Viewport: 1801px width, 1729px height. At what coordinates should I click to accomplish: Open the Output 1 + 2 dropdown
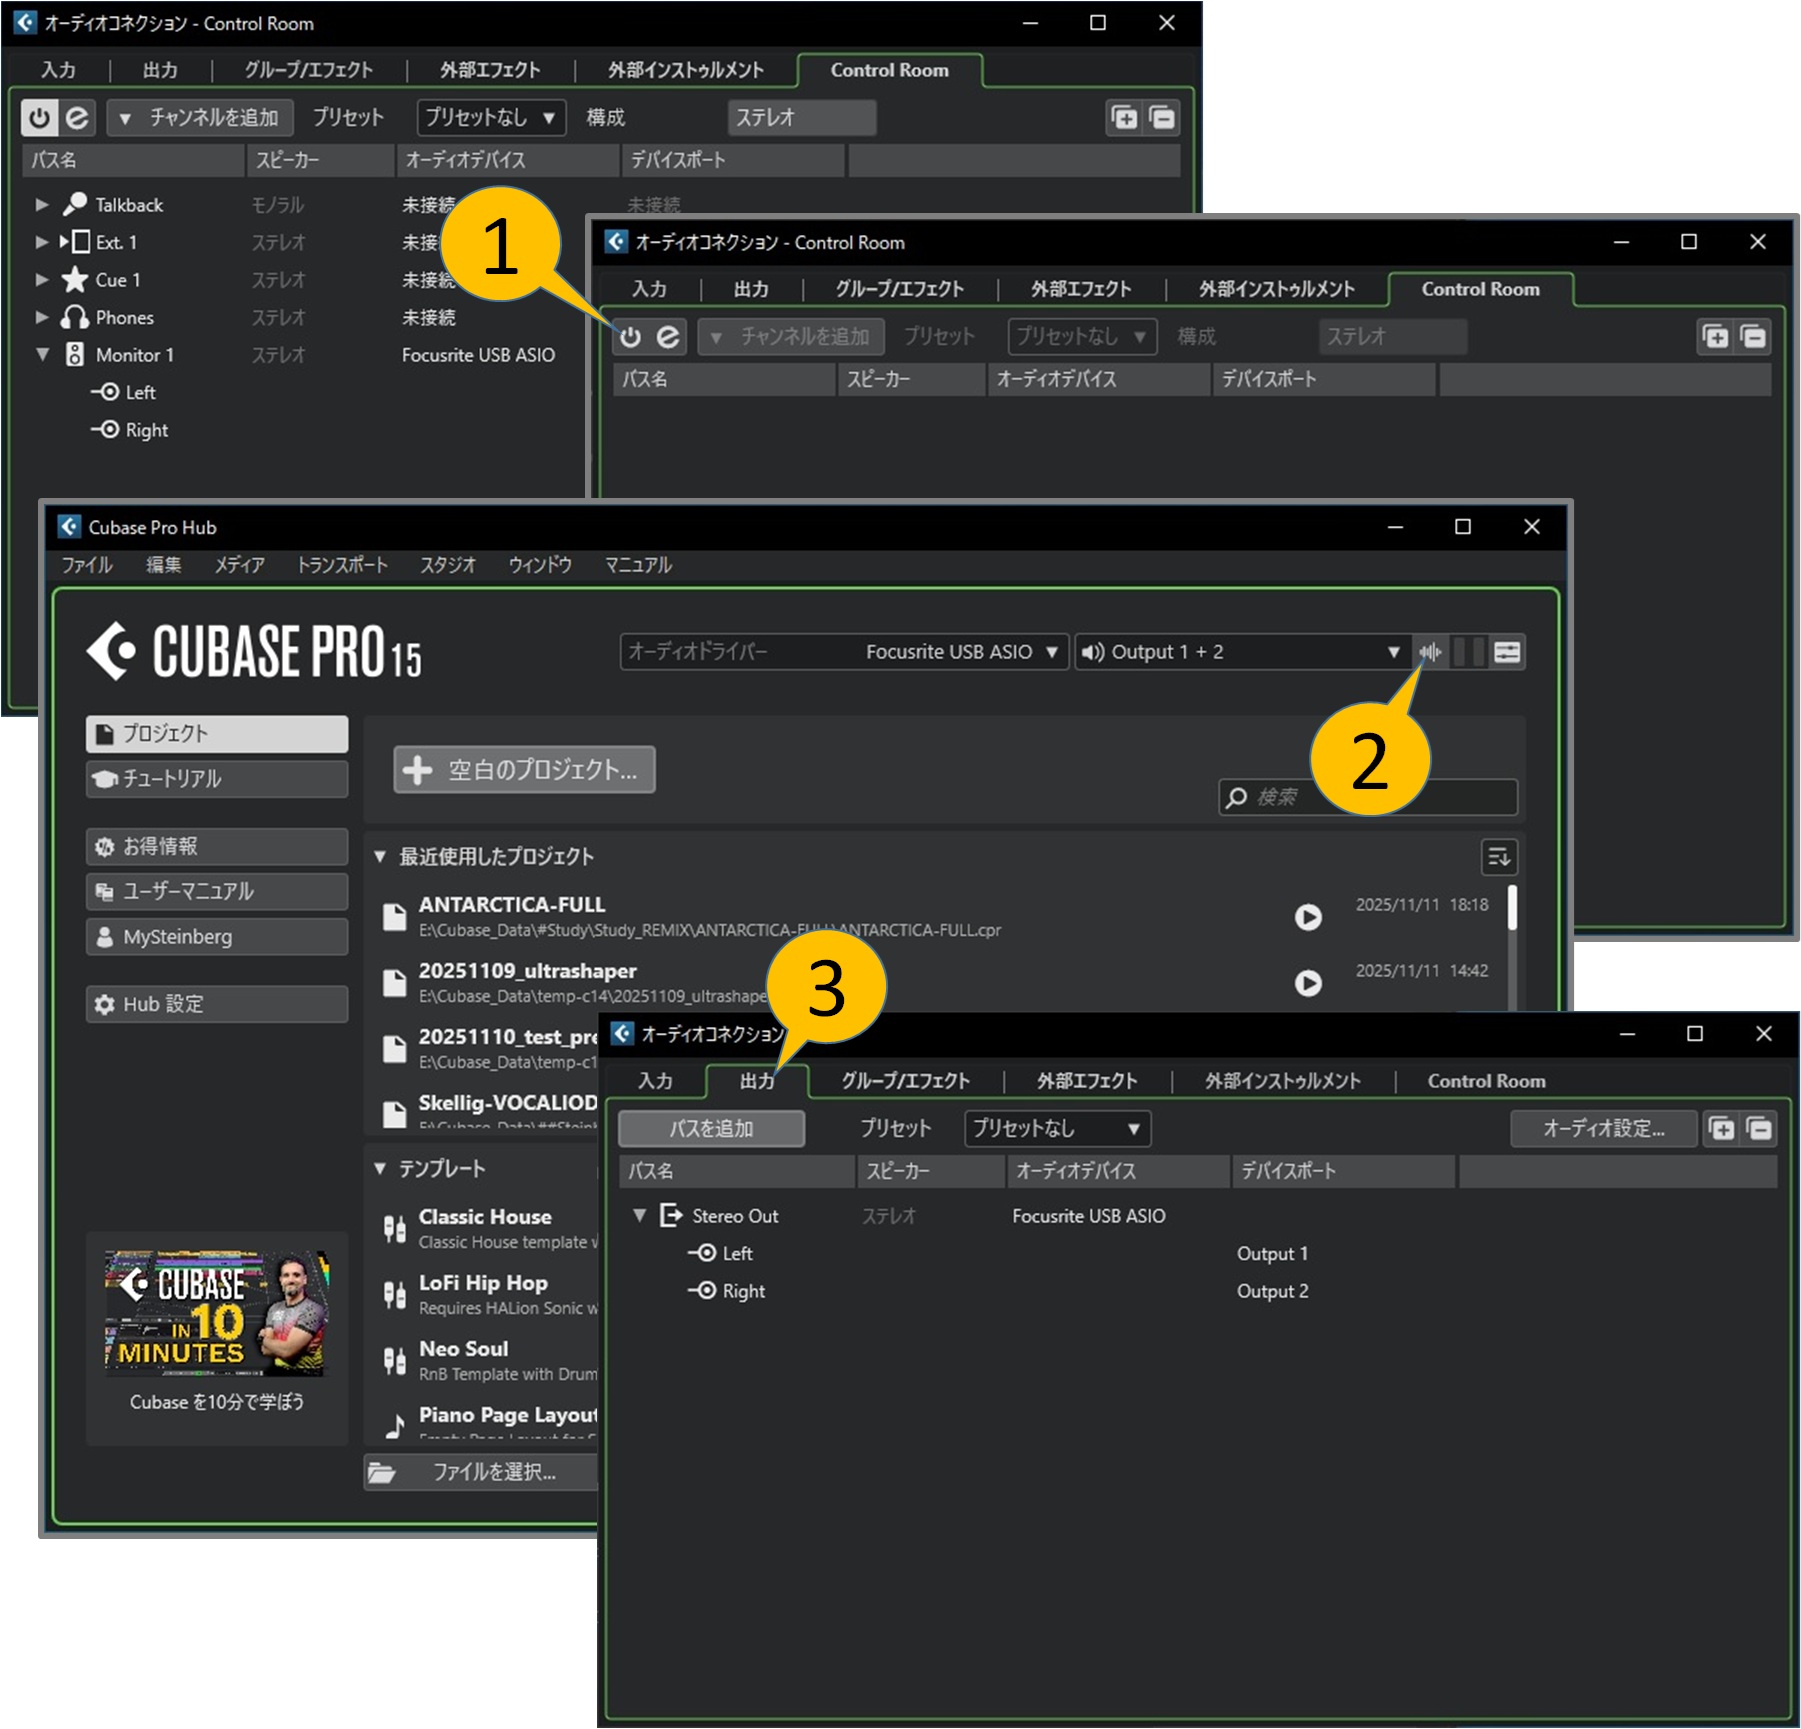point(1240,652)
